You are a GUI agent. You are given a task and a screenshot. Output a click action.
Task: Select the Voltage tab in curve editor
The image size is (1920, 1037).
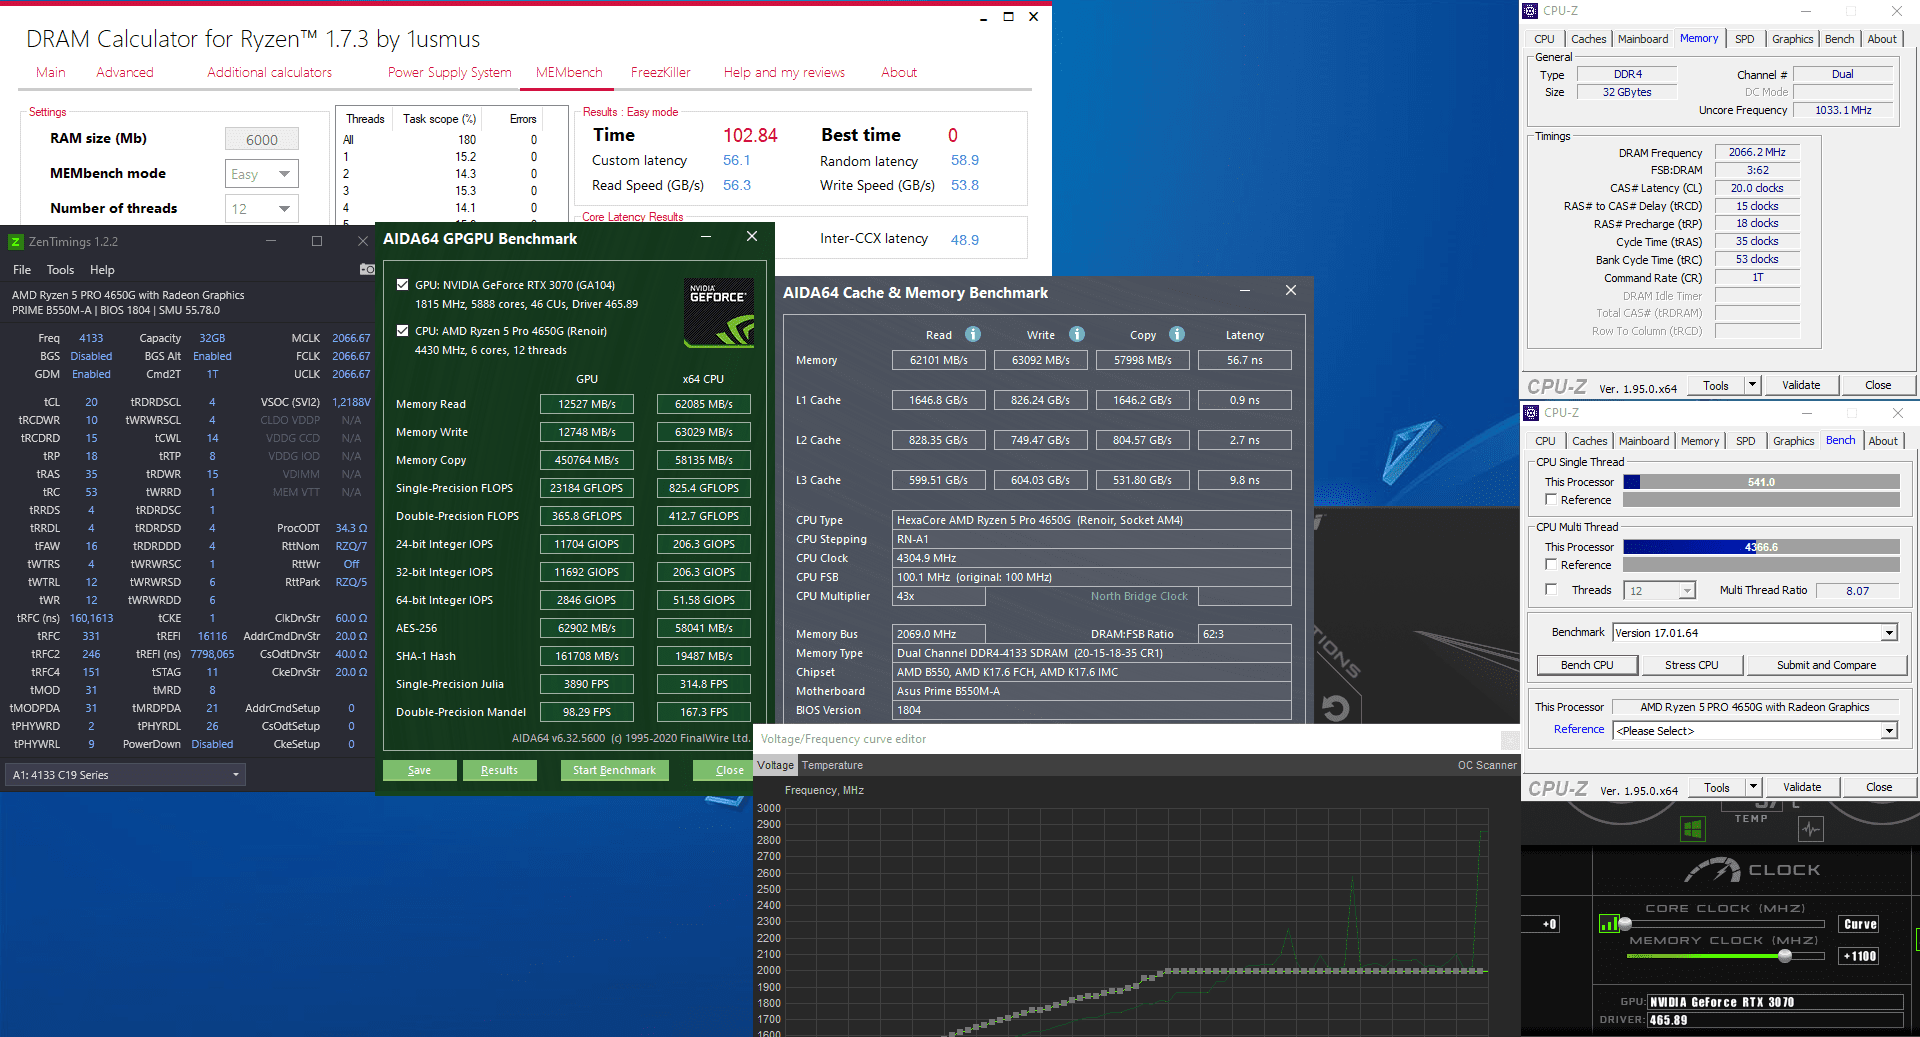775,766
